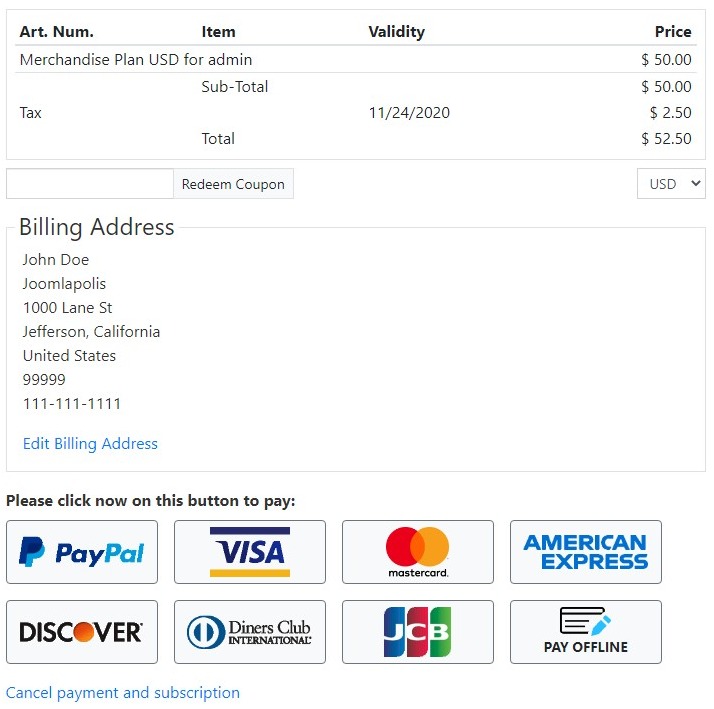Screen dimensions: 714x709
Task: Click the Validity column header
Action: 397,31
